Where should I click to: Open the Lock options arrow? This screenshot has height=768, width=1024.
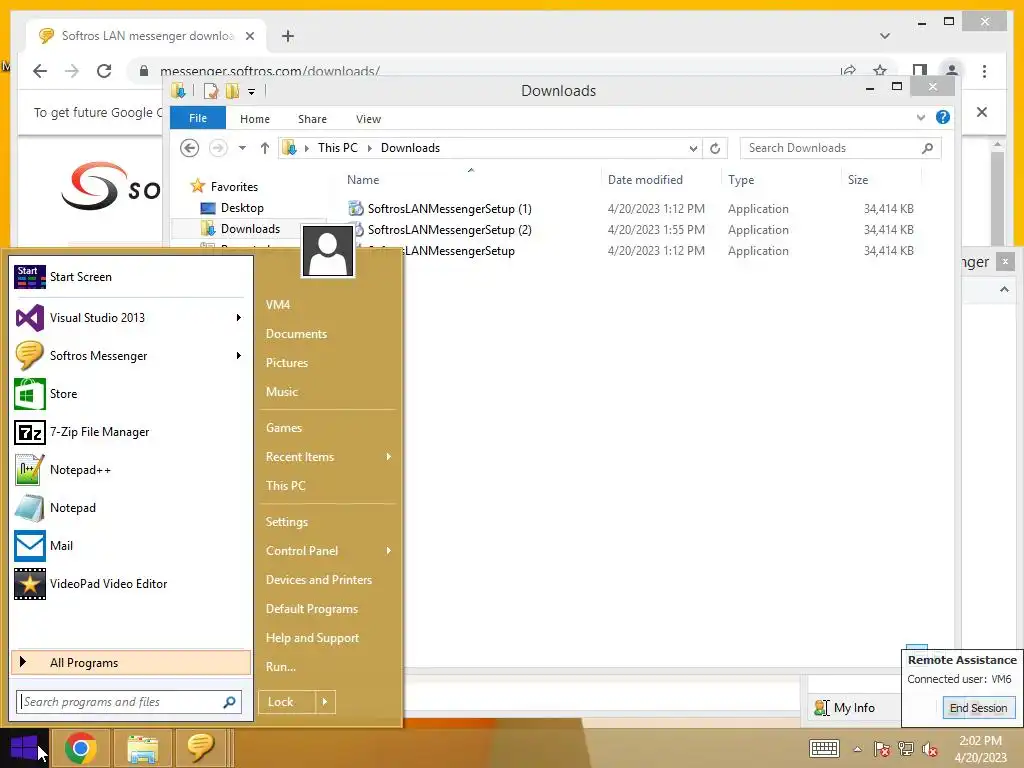click(325, 702)
